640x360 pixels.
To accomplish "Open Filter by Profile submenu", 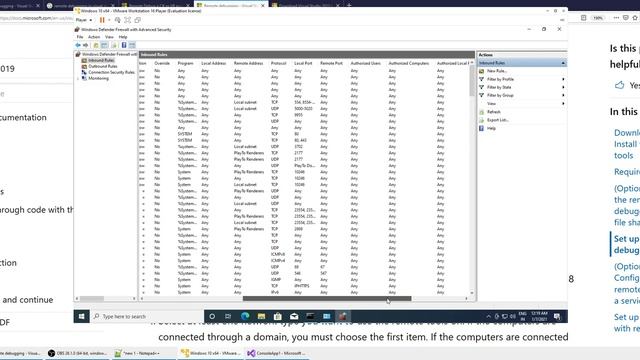I will click(x=522, y=79).
